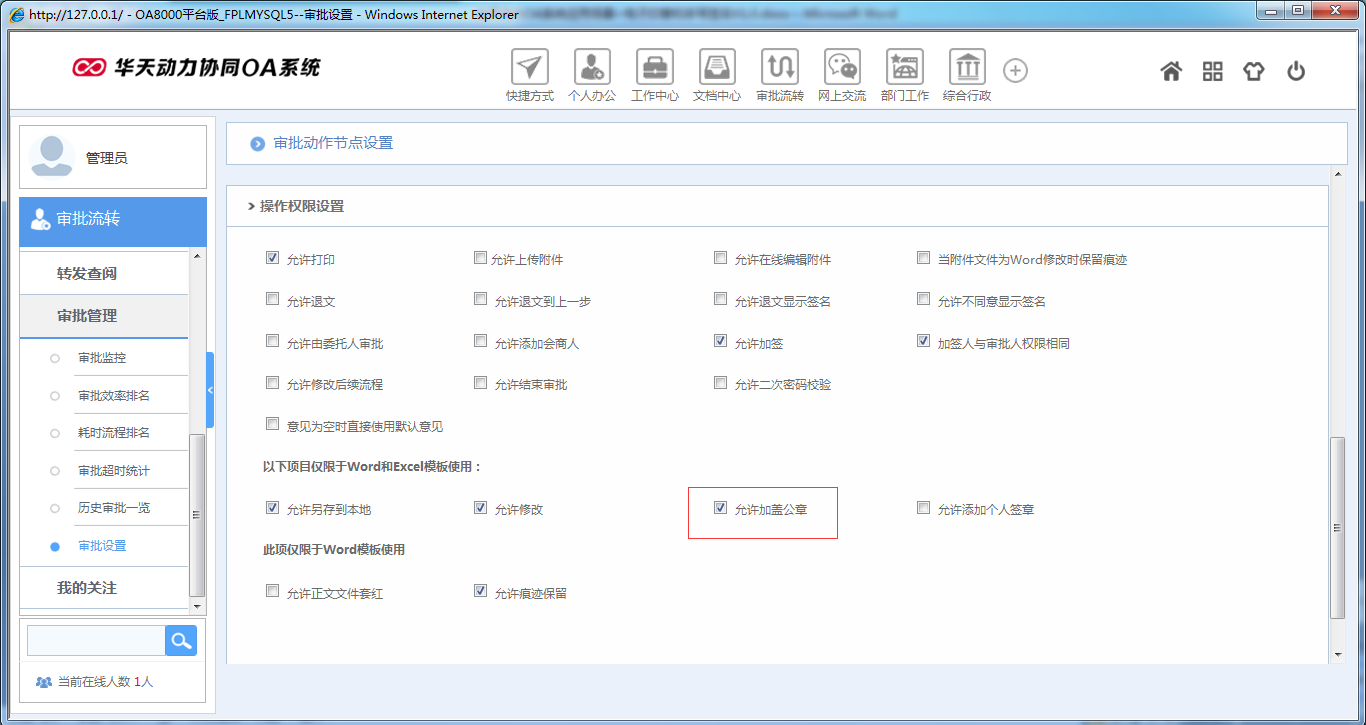Click the main content vertical scrollbar
Screen dimensions: 1366x725
(1338, 528)
